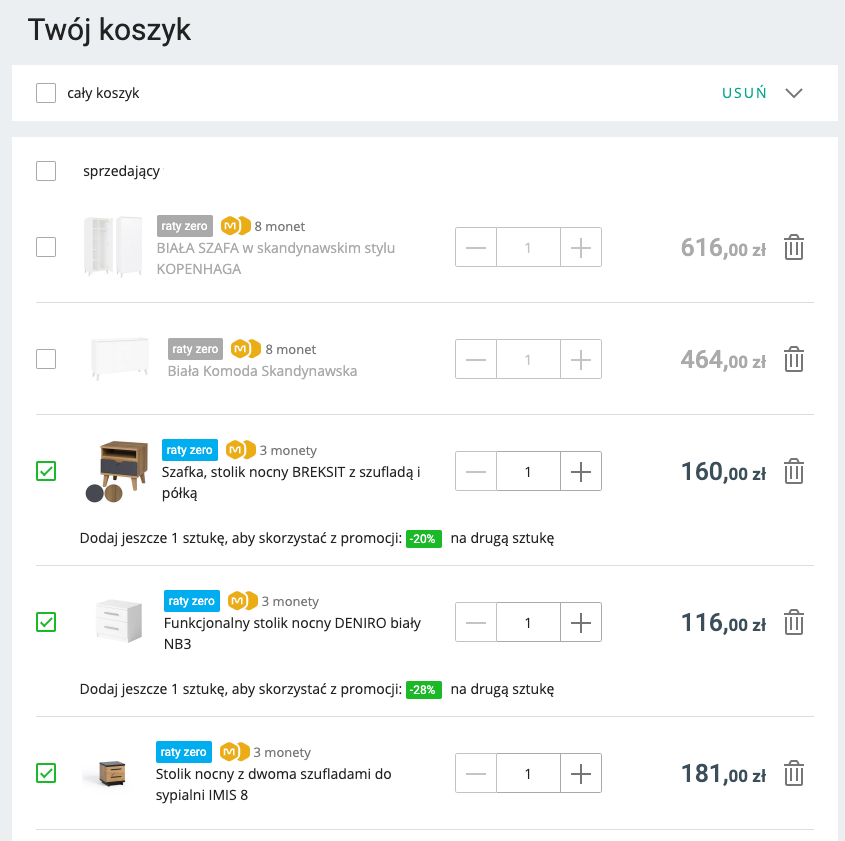Remove IMIS 8 stolik via trash icon

coord(794,773)
